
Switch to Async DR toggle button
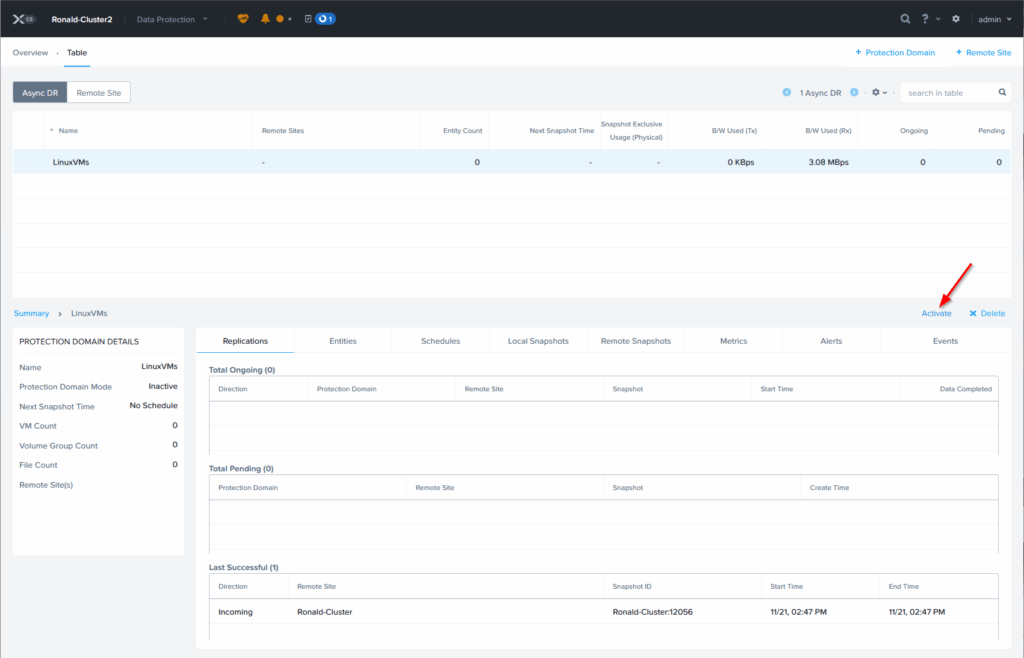[x=40, y=92]
